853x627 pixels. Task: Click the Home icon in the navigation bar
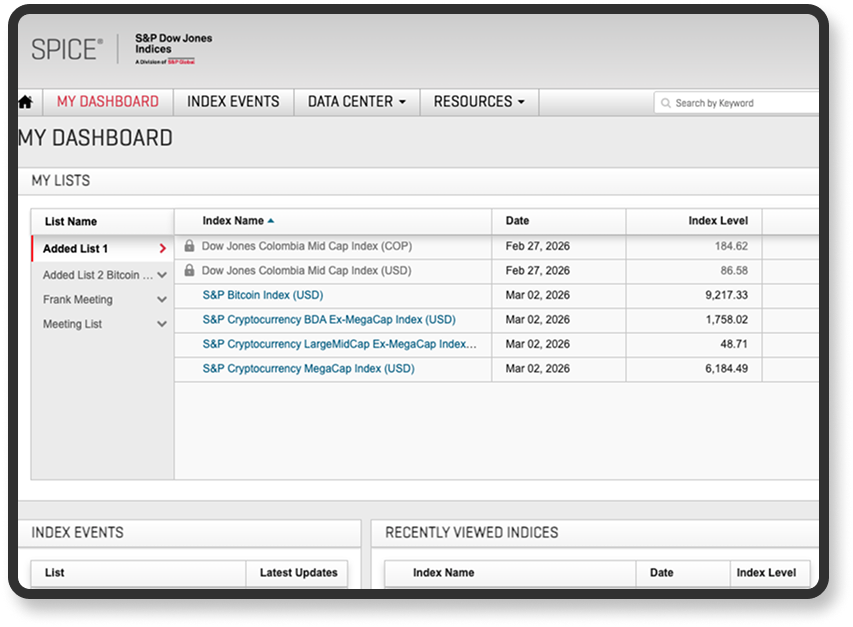[25, 101]
